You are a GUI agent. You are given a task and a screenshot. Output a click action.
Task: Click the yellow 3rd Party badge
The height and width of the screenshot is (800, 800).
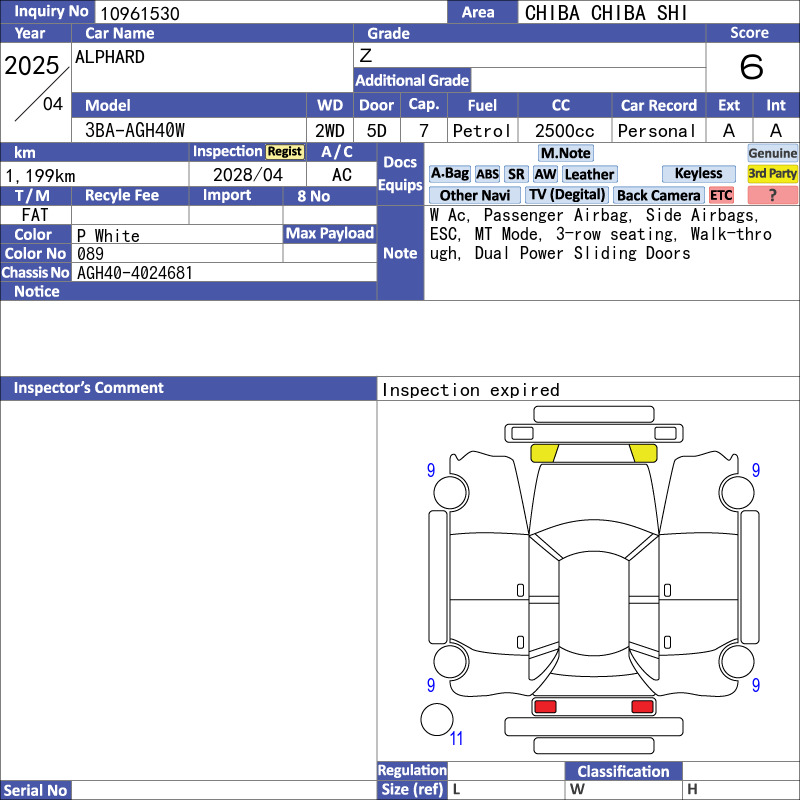pyautogui.click(x=772, y=174)
